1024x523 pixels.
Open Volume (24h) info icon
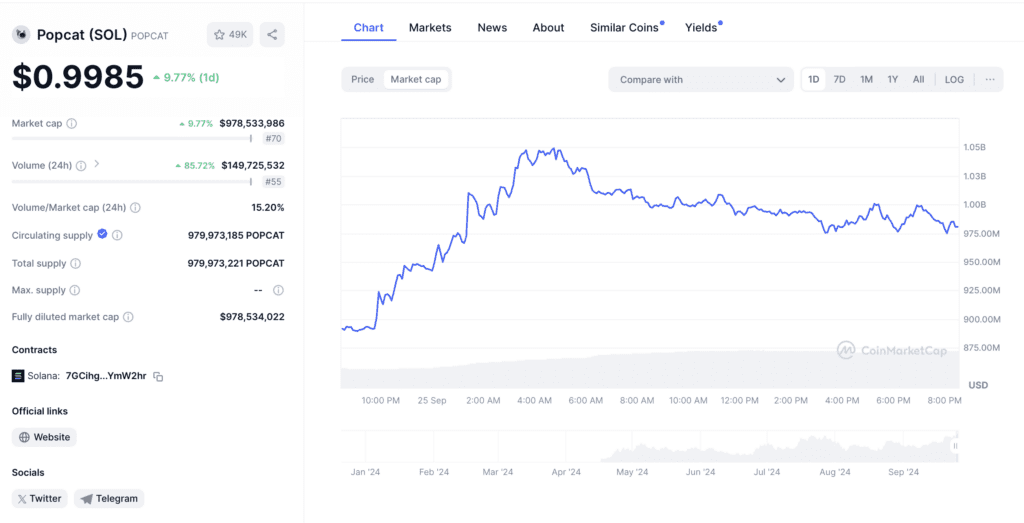point(81,166)
